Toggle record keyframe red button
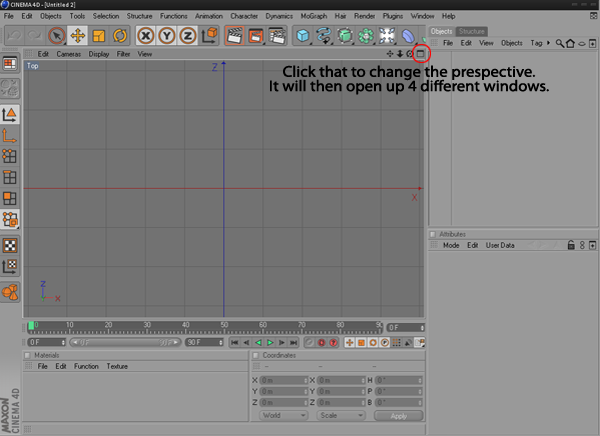600x436 pixels. (x=321, y=343)
